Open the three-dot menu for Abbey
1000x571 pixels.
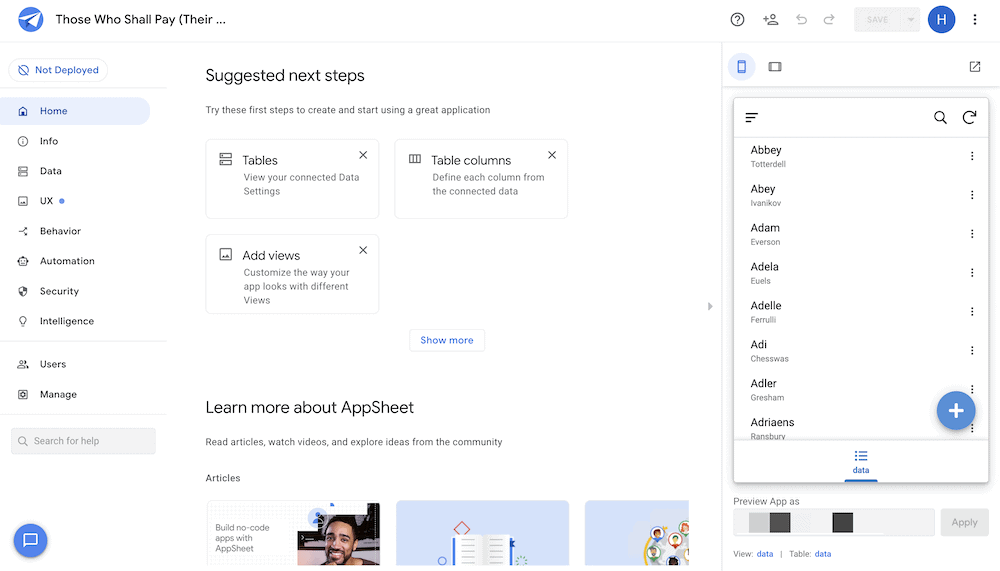[x=972, y=156]
